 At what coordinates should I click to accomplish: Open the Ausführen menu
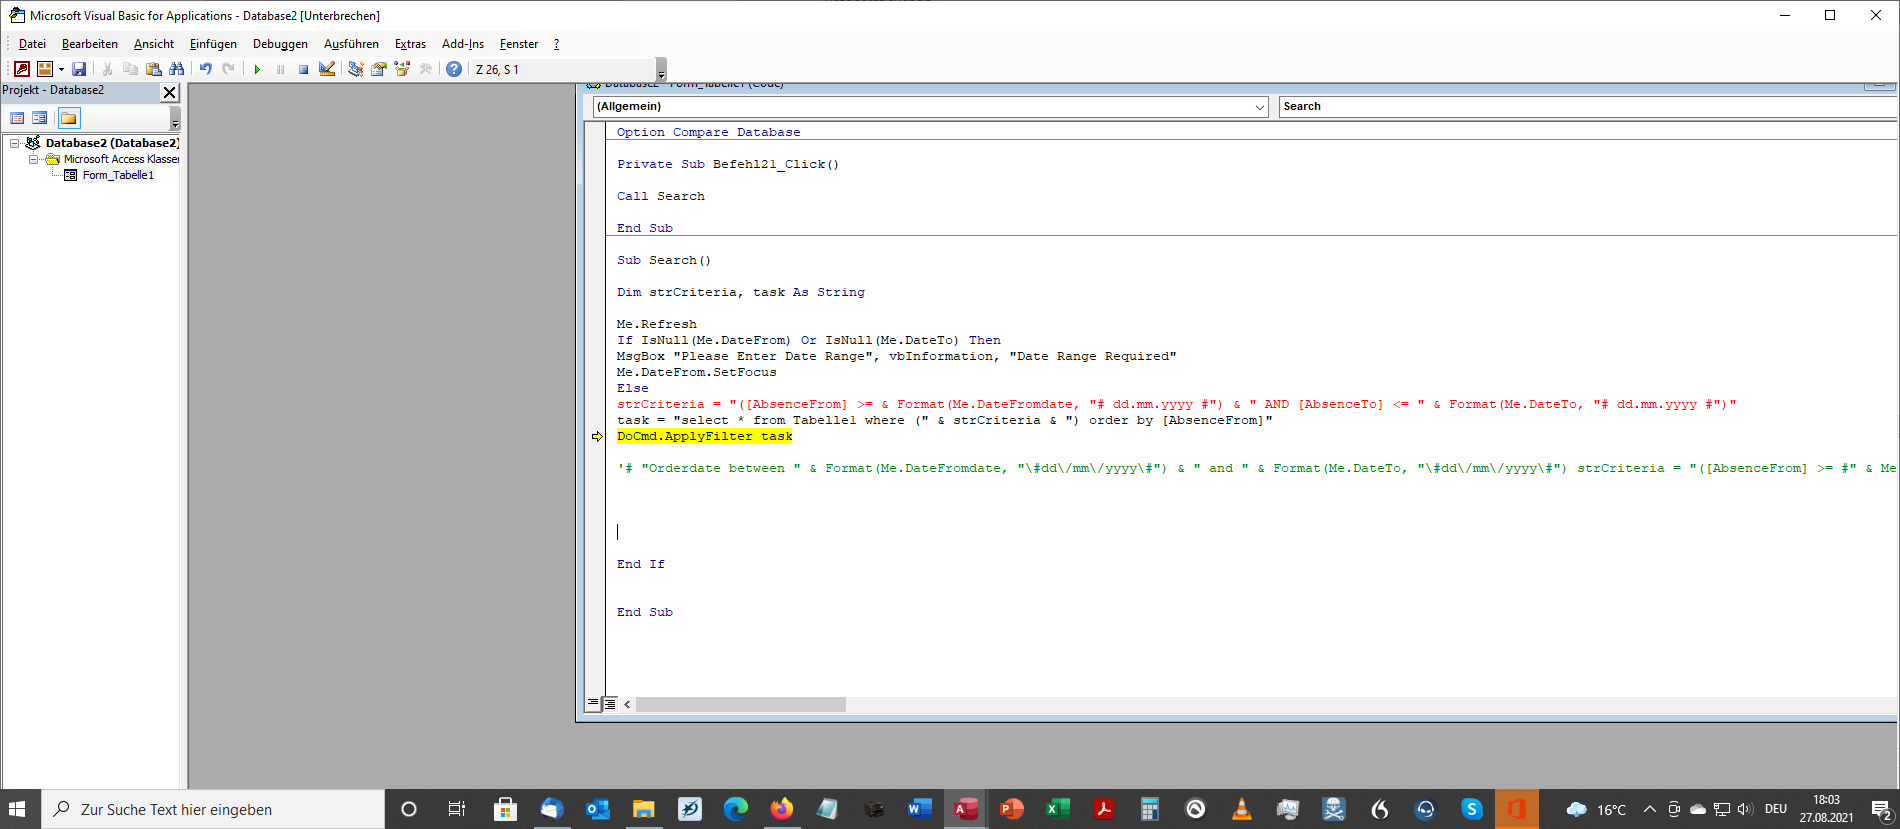tap(351, 44)
